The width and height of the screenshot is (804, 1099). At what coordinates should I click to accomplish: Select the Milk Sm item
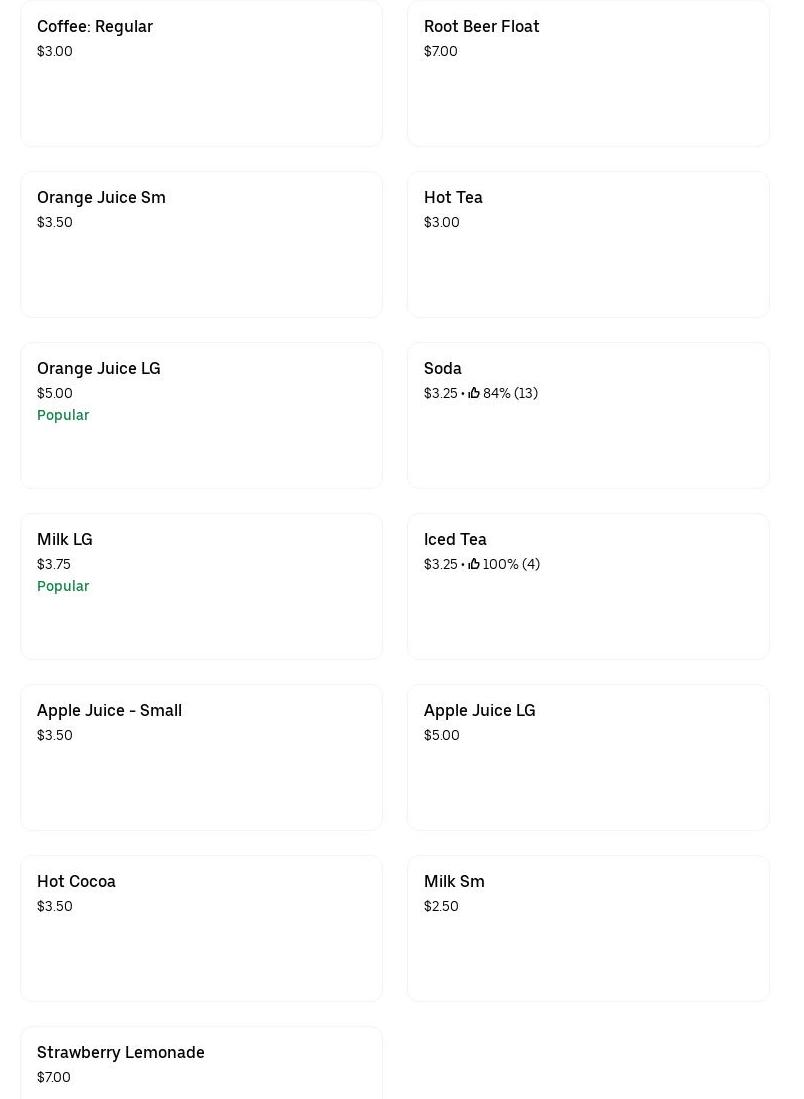[x=588, y=928]
